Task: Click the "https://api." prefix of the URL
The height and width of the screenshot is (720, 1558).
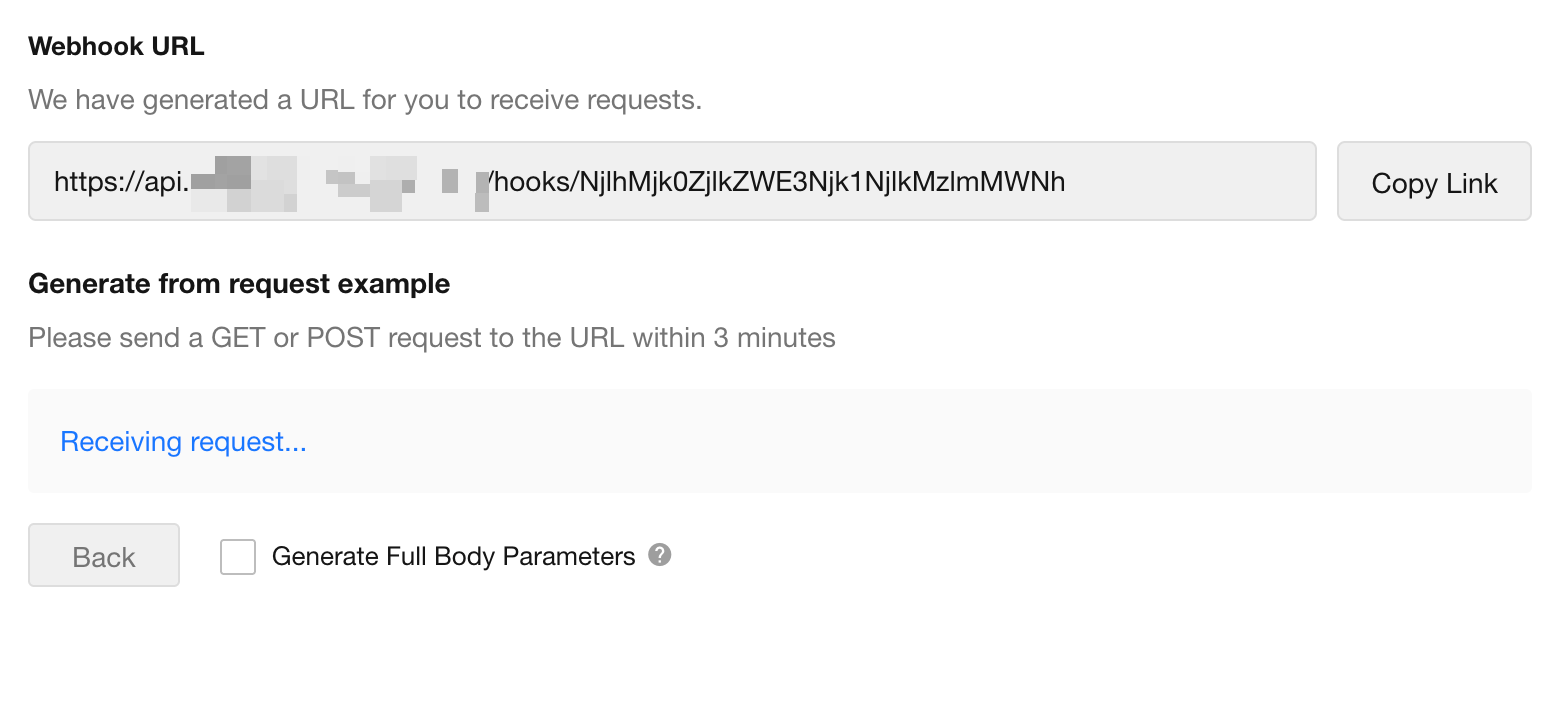Action: (x=121, y=182)
